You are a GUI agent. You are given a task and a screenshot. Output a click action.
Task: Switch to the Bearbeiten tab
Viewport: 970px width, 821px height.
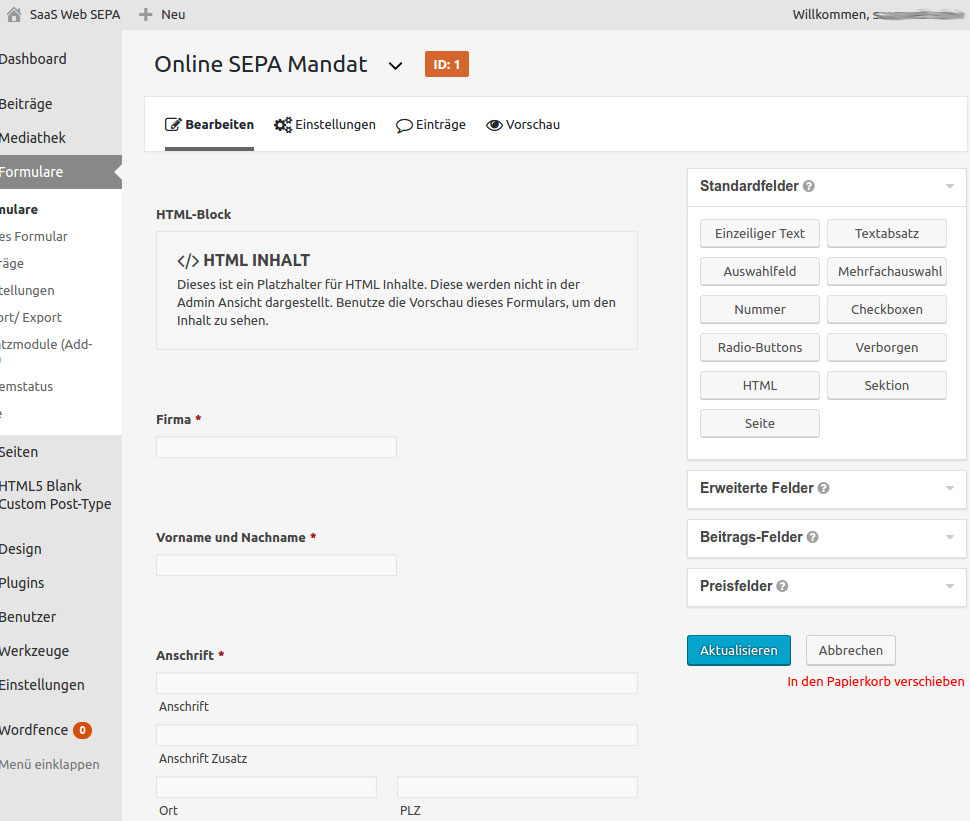click(209, 124)
